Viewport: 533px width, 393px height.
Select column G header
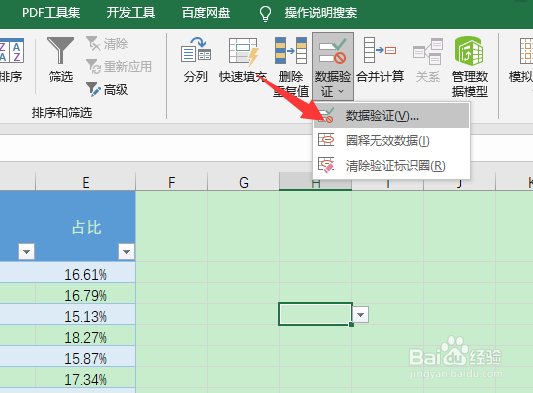coord(244,182)
